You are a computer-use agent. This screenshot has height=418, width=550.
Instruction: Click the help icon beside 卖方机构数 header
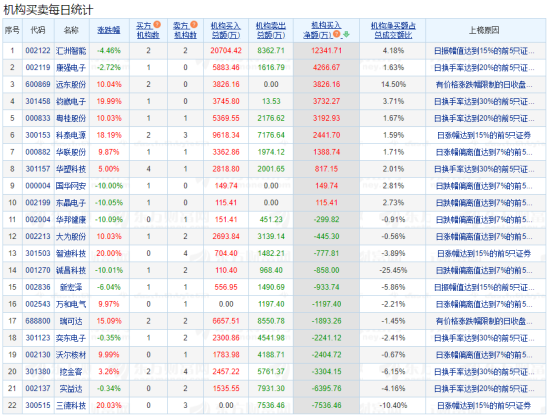[194, 25]
